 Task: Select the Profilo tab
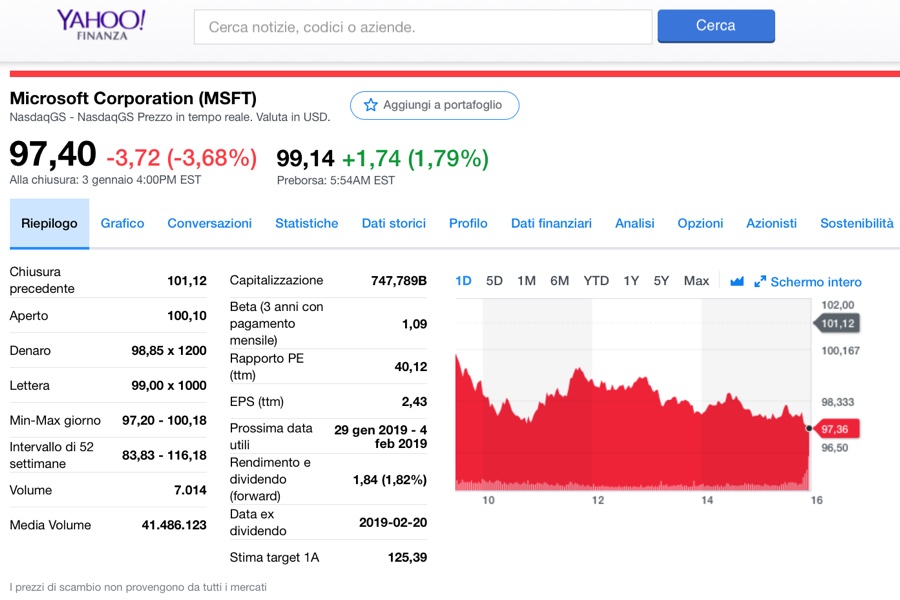point(468,223)
